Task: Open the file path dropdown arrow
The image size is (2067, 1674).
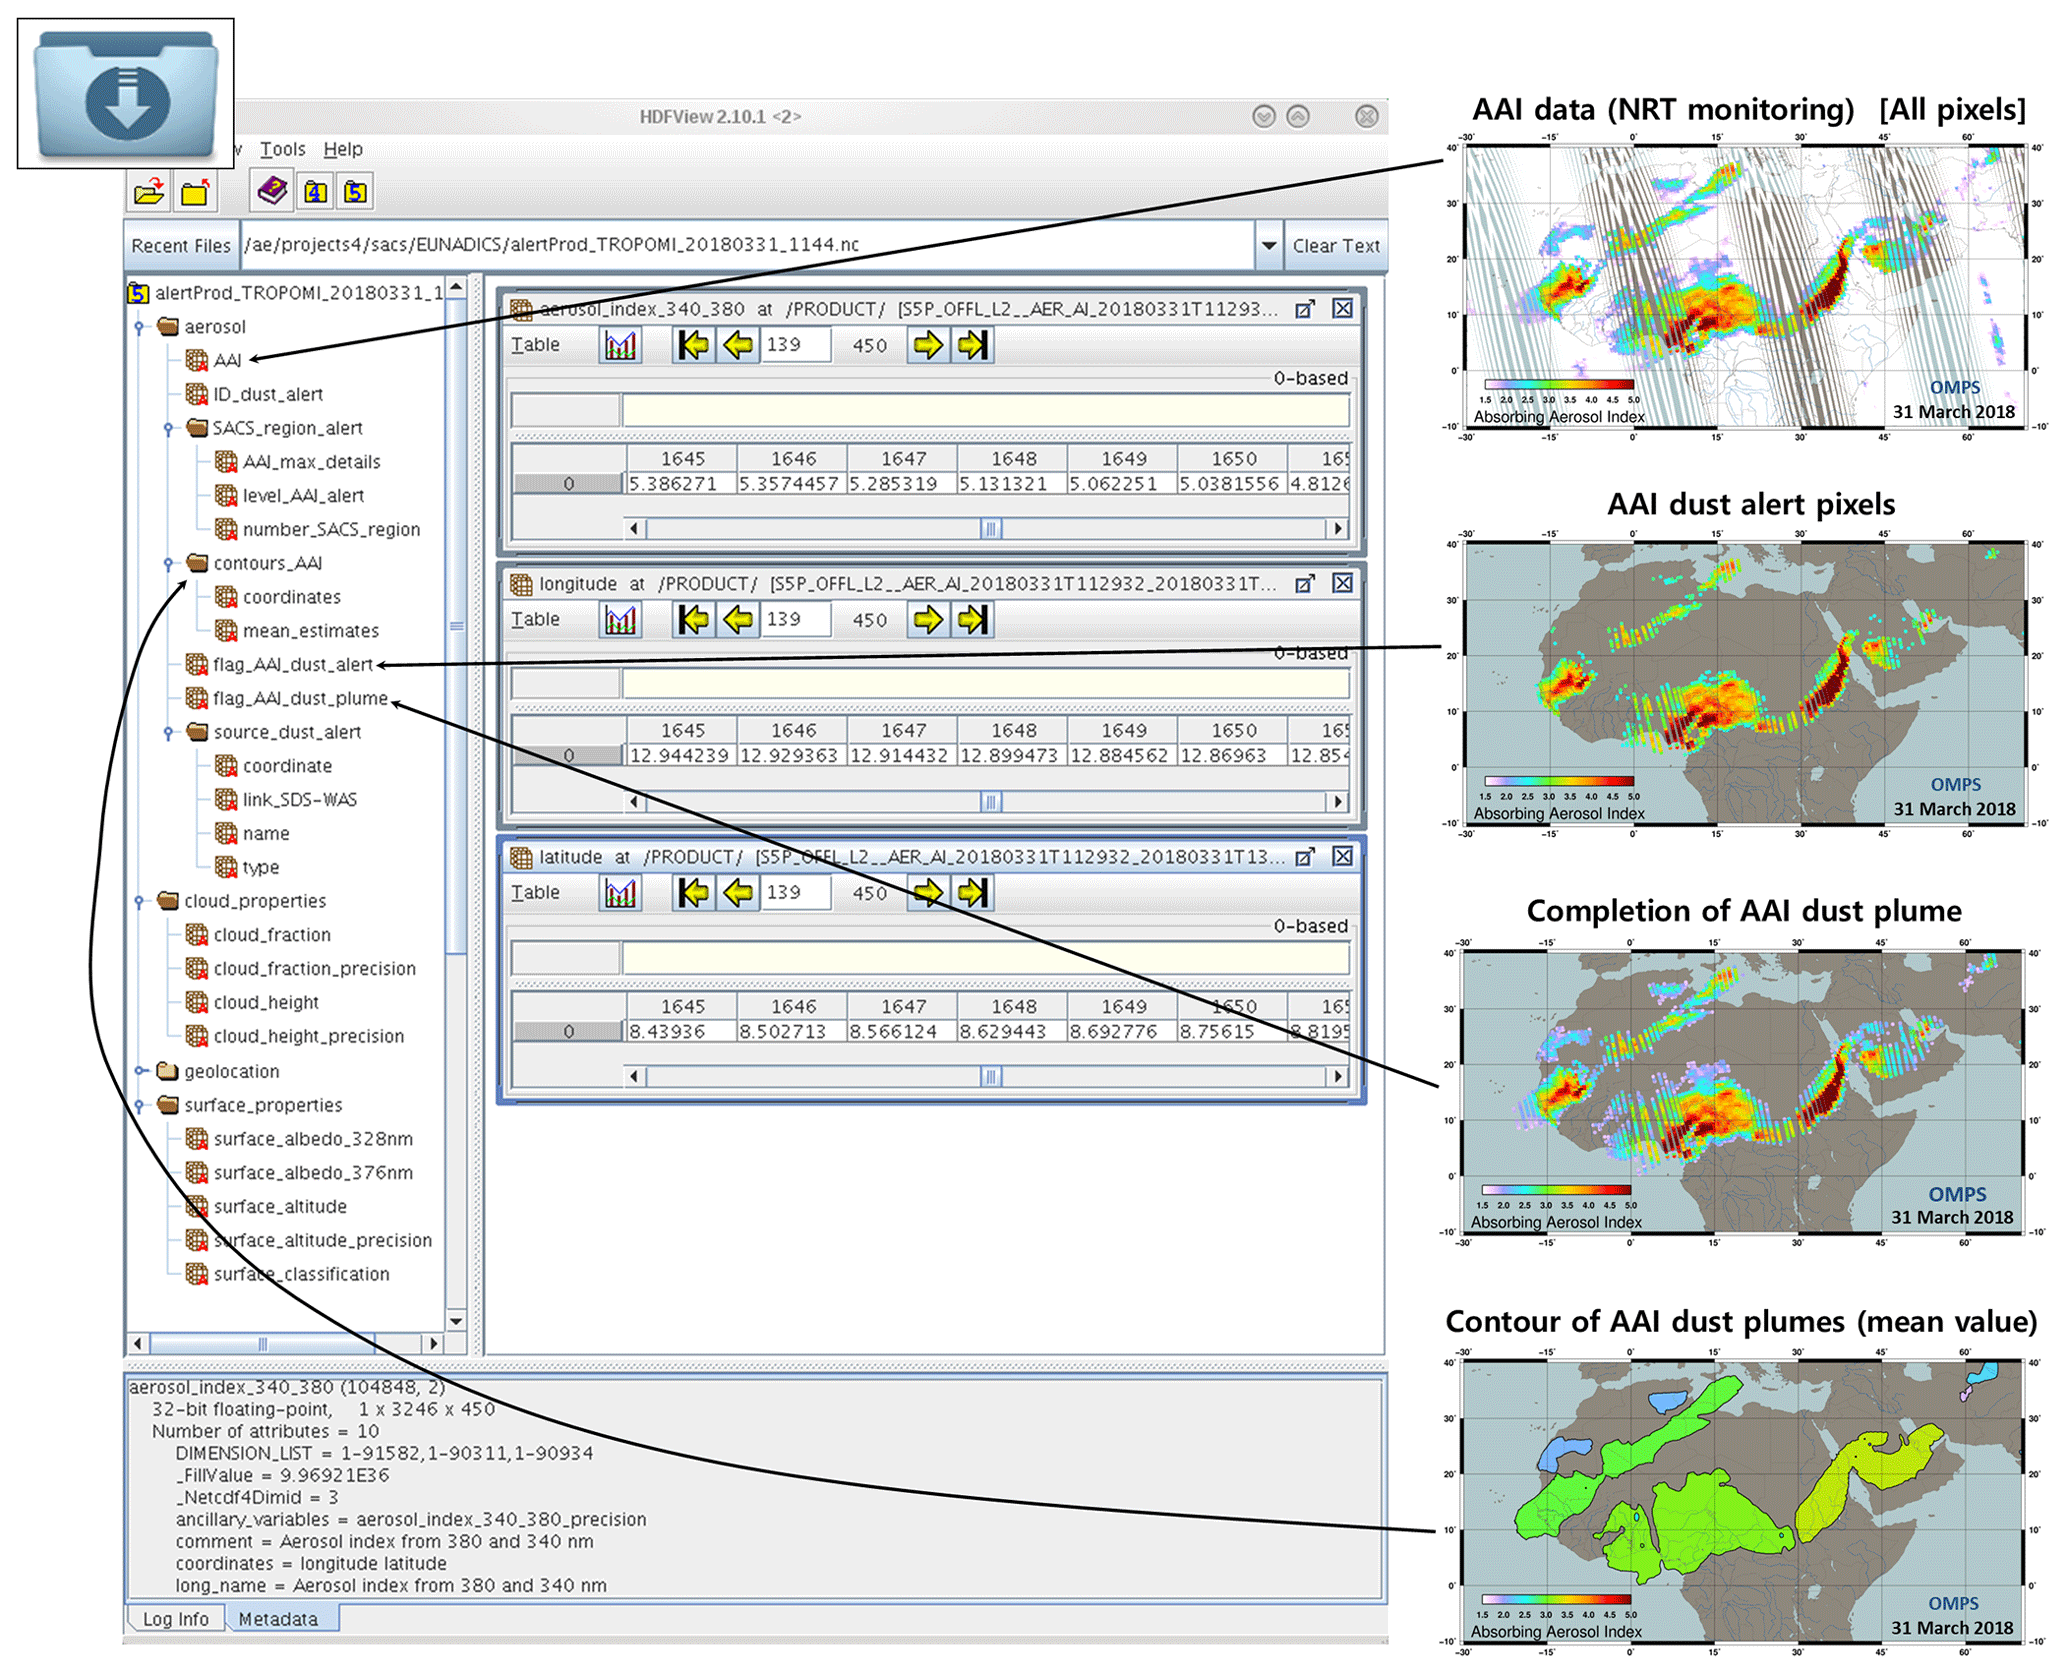Action: (1268, 245)
